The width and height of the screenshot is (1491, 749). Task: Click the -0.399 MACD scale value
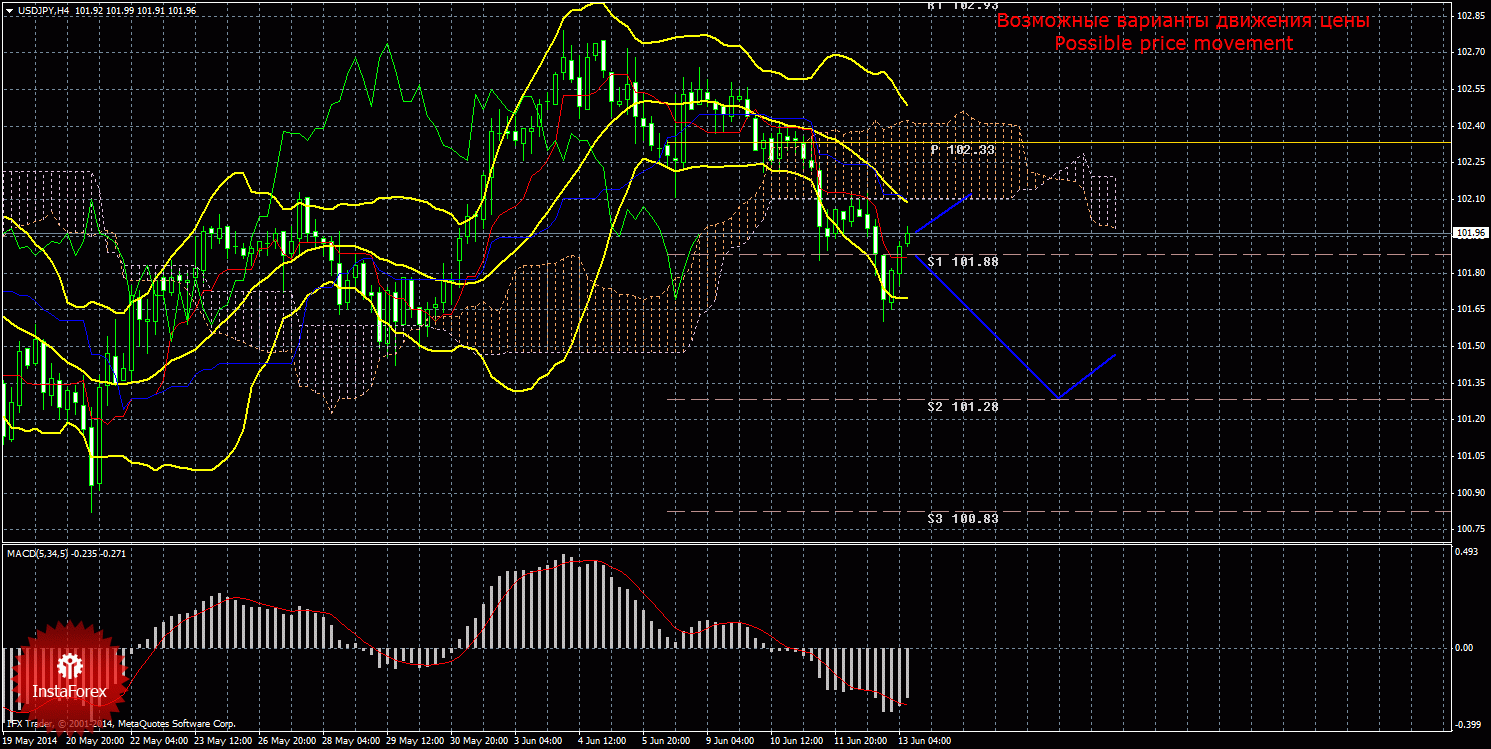click(1466, 724)
